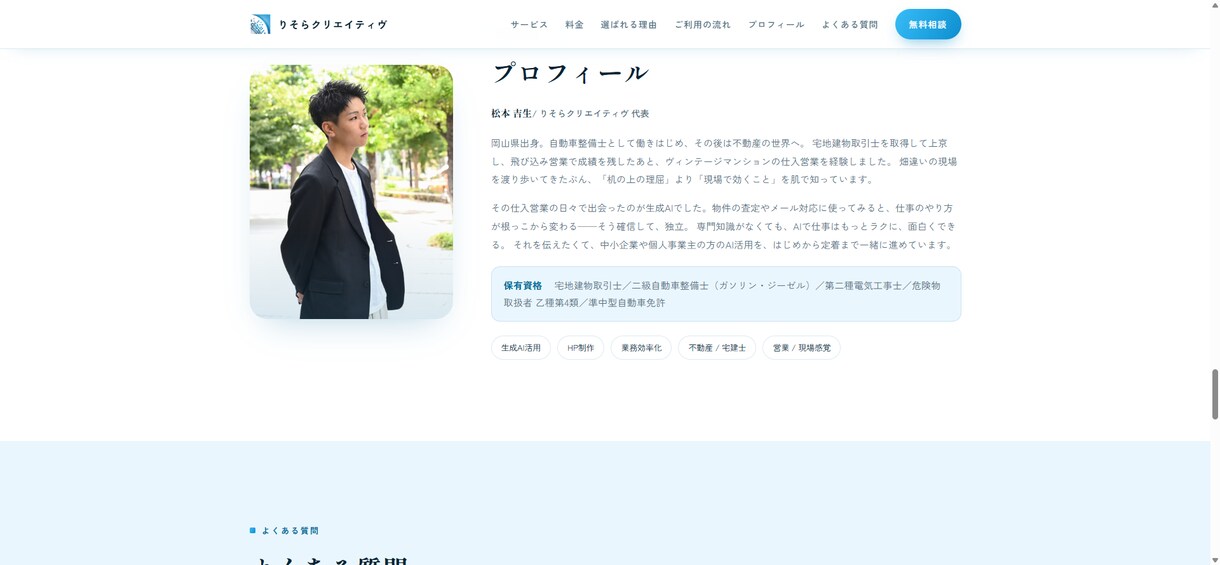
Task: Click the profile photo of 松本 吉生
Action: tap(351, 192)
